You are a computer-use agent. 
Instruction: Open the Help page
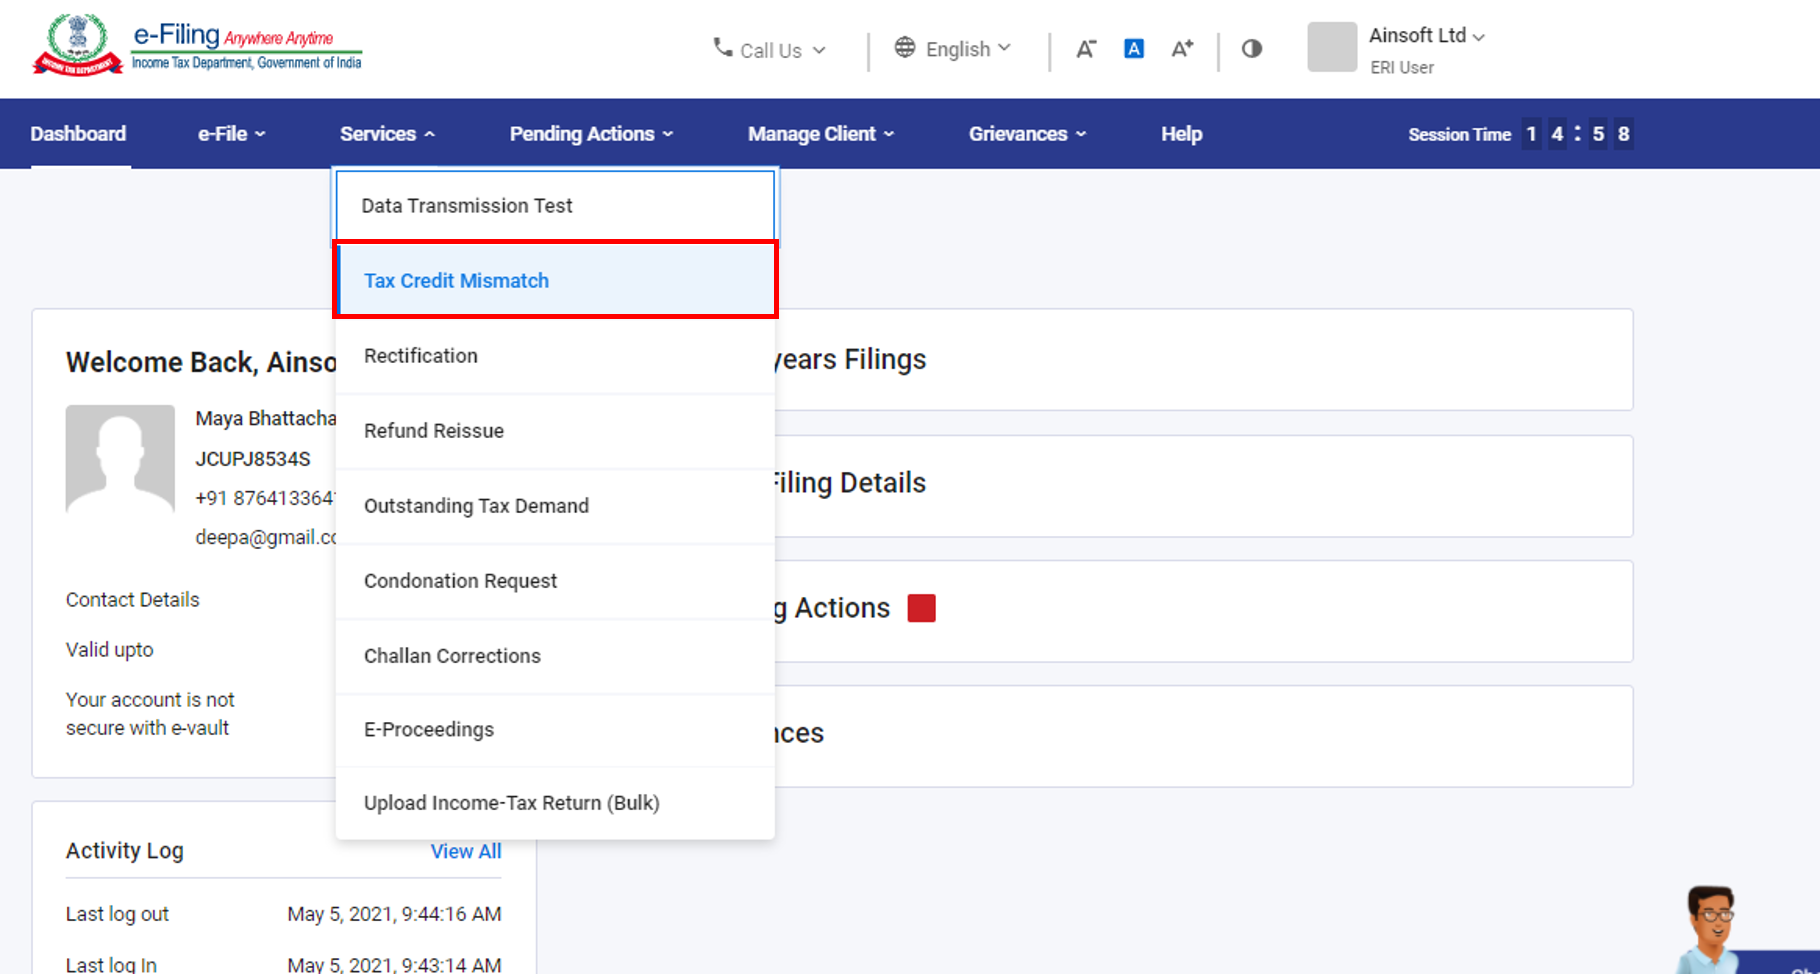pyautogui.click(x=1181, y=134)
